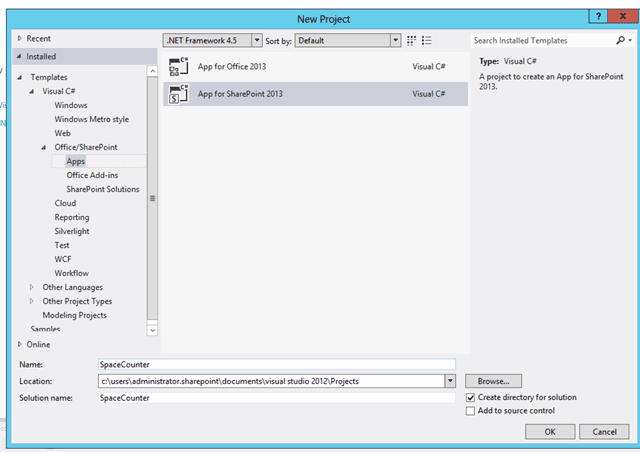Toggle Create directory for solution checkbox
Viewport: 640px width, 452px height.
click(470, 397)
